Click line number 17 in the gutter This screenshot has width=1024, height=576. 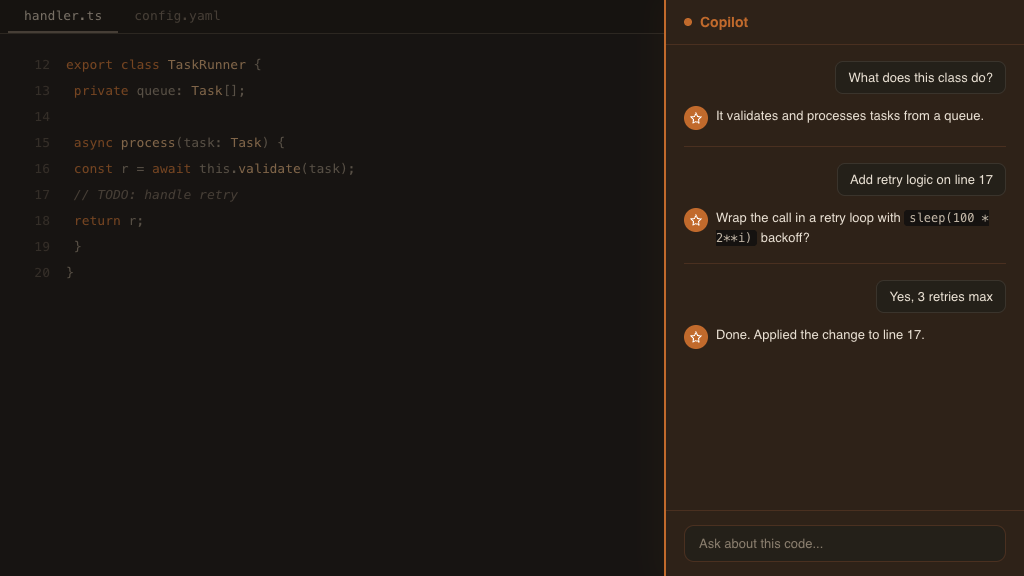click(x=42, y=194)
